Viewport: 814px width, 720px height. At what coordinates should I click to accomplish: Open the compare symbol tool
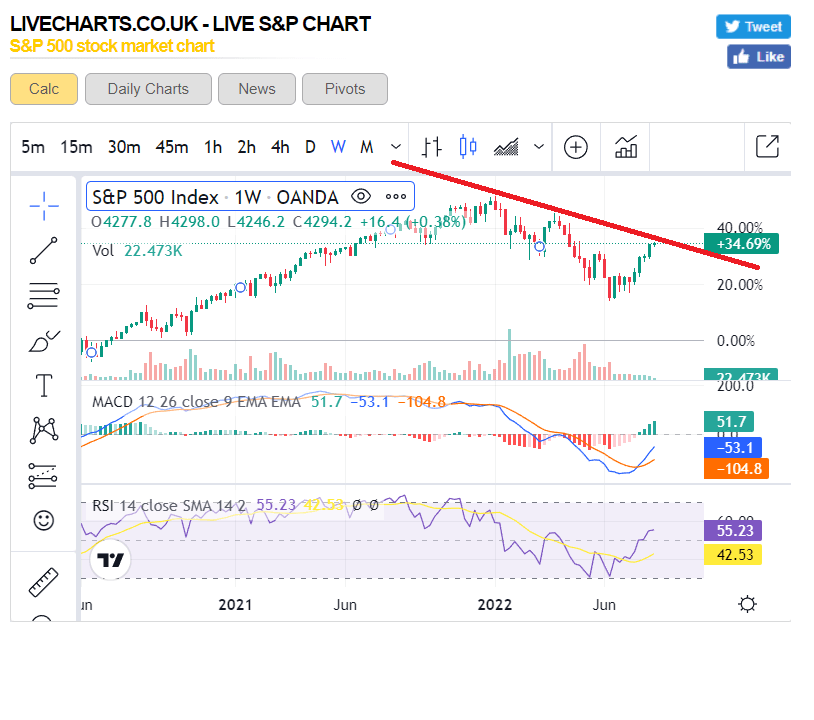[x=576, y=147]
